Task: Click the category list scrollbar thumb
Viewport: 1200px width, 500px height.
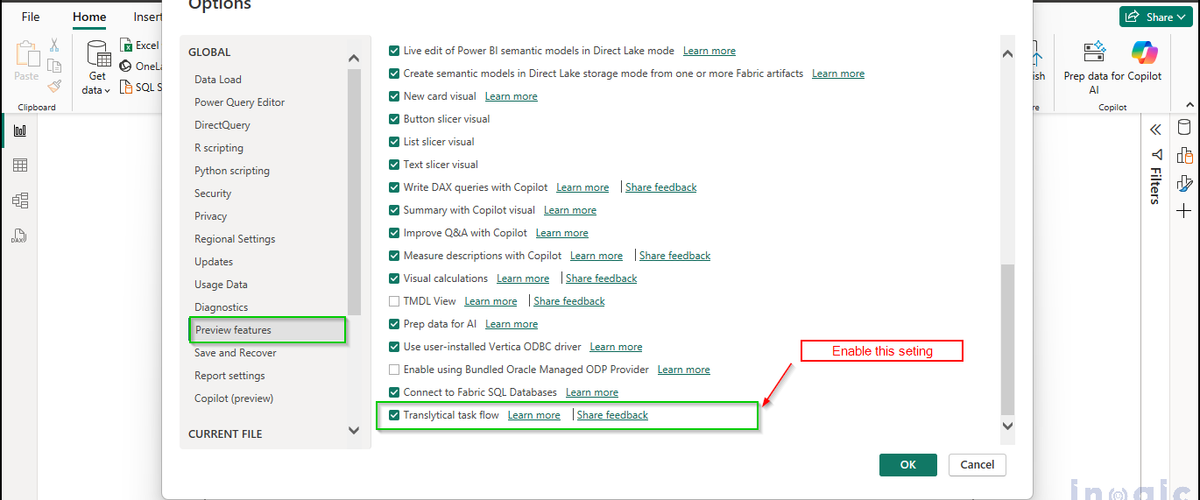Action: (354, 193)
